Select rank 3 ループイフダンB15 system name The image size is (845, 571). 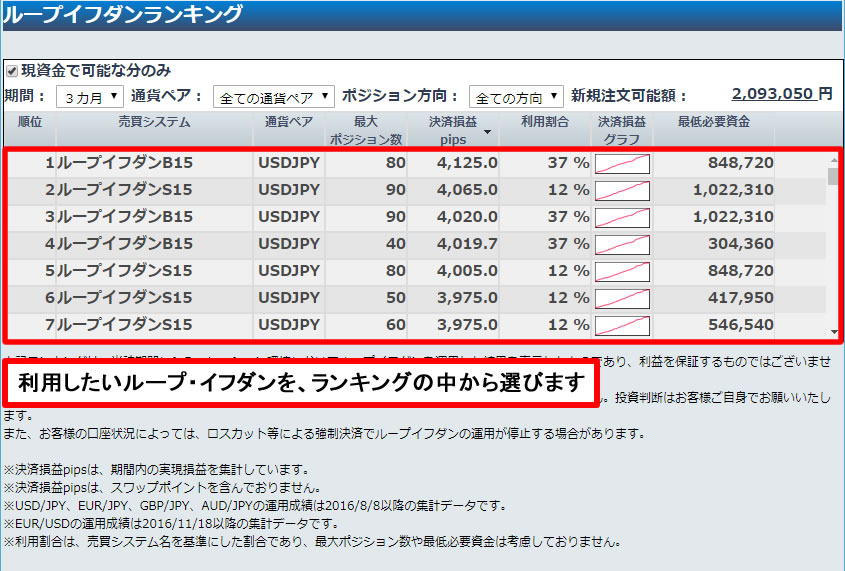(x=124, y=217)
